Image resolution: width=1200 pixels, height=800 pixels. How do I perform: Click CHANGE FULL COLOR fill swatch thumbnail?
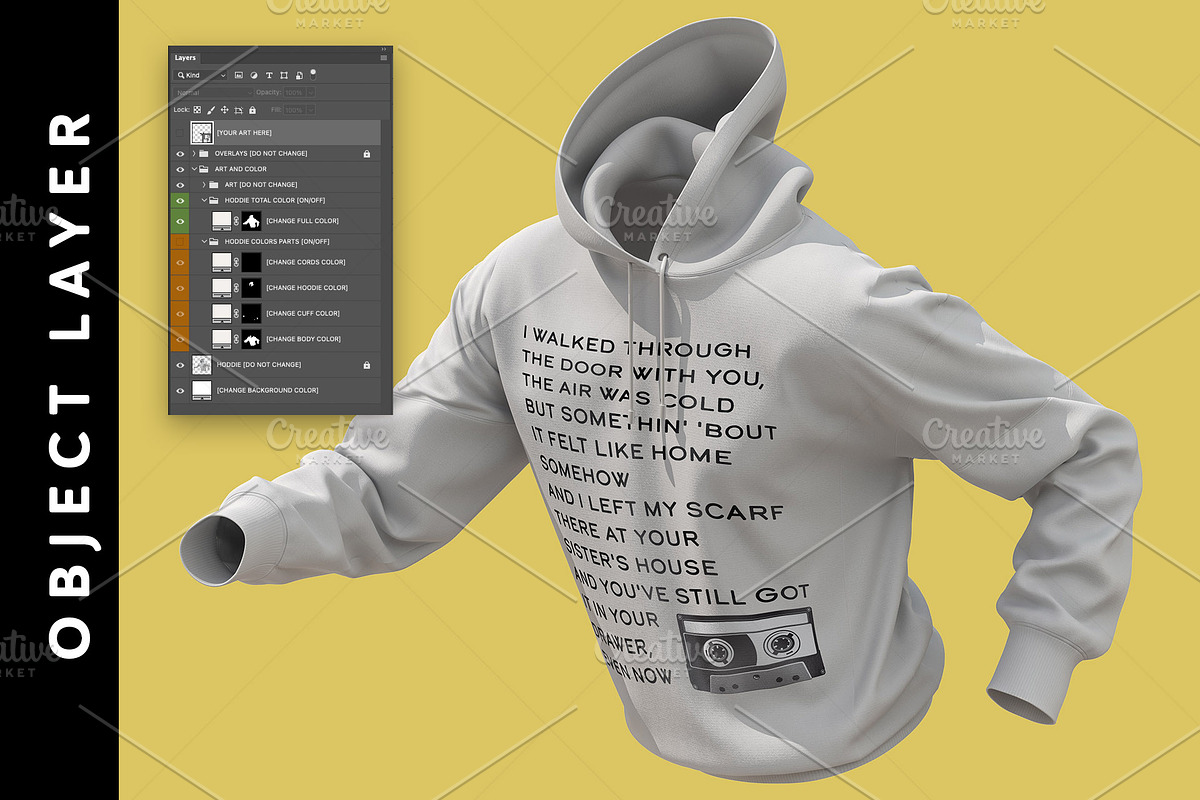(x=222, y=221)
